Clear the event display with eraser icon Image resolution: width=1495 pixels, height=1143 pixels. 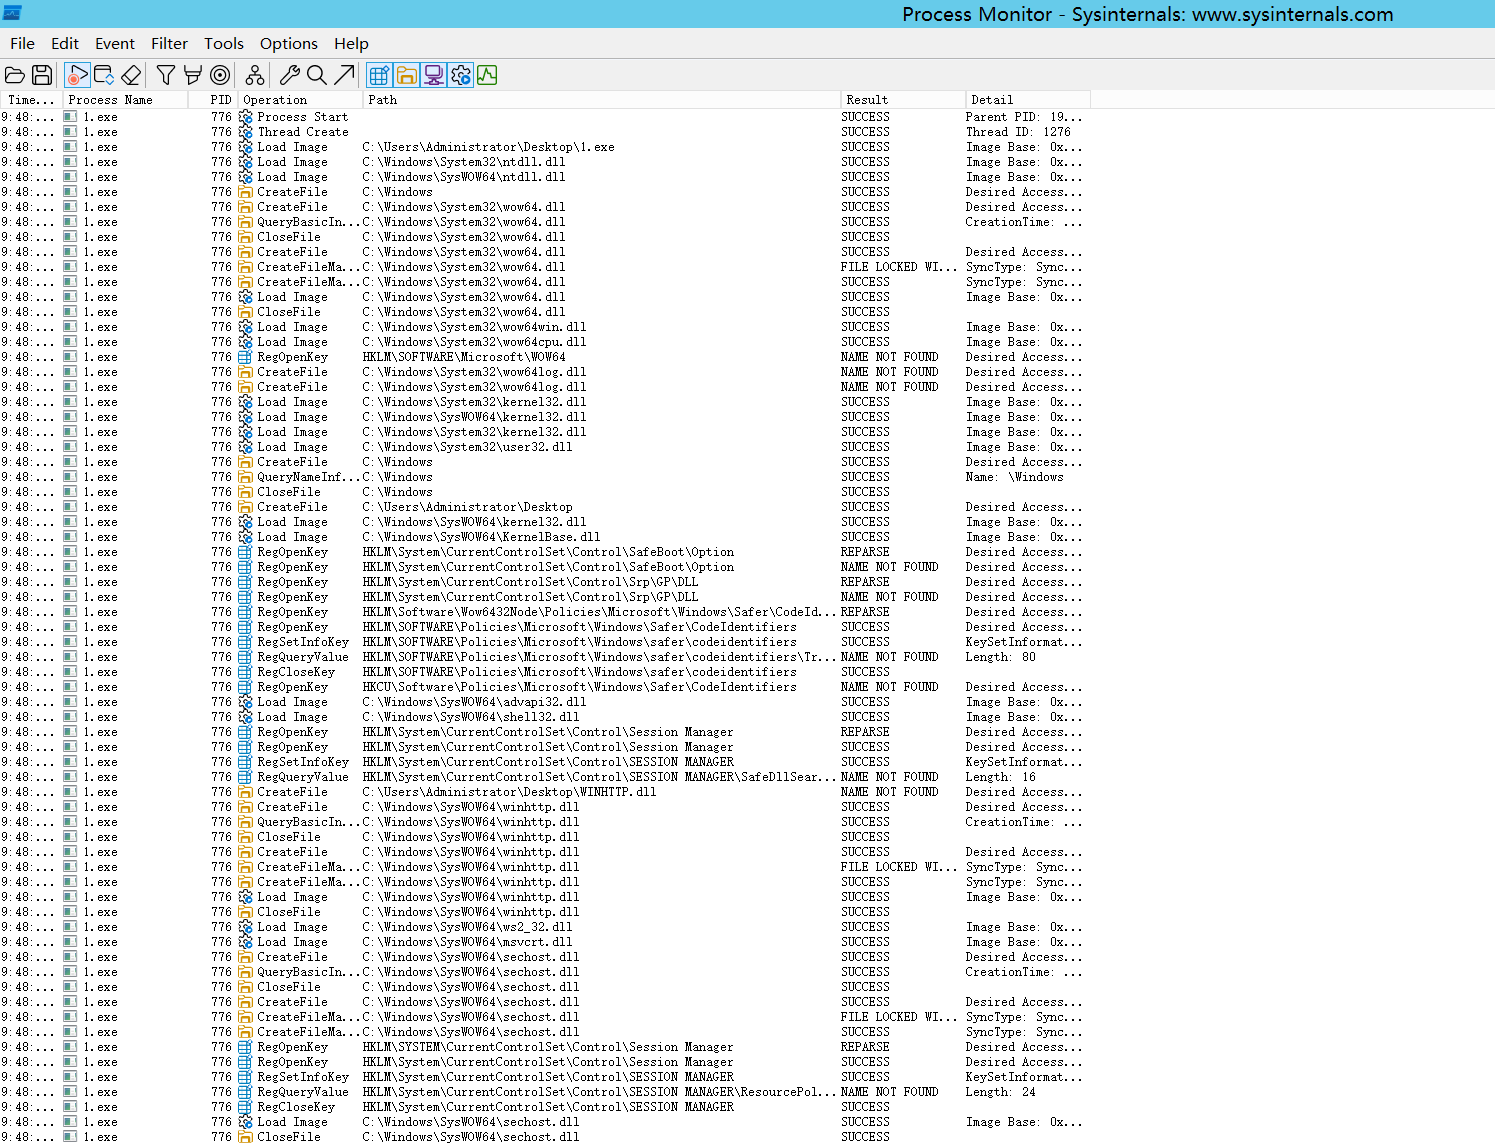[131, 75]
